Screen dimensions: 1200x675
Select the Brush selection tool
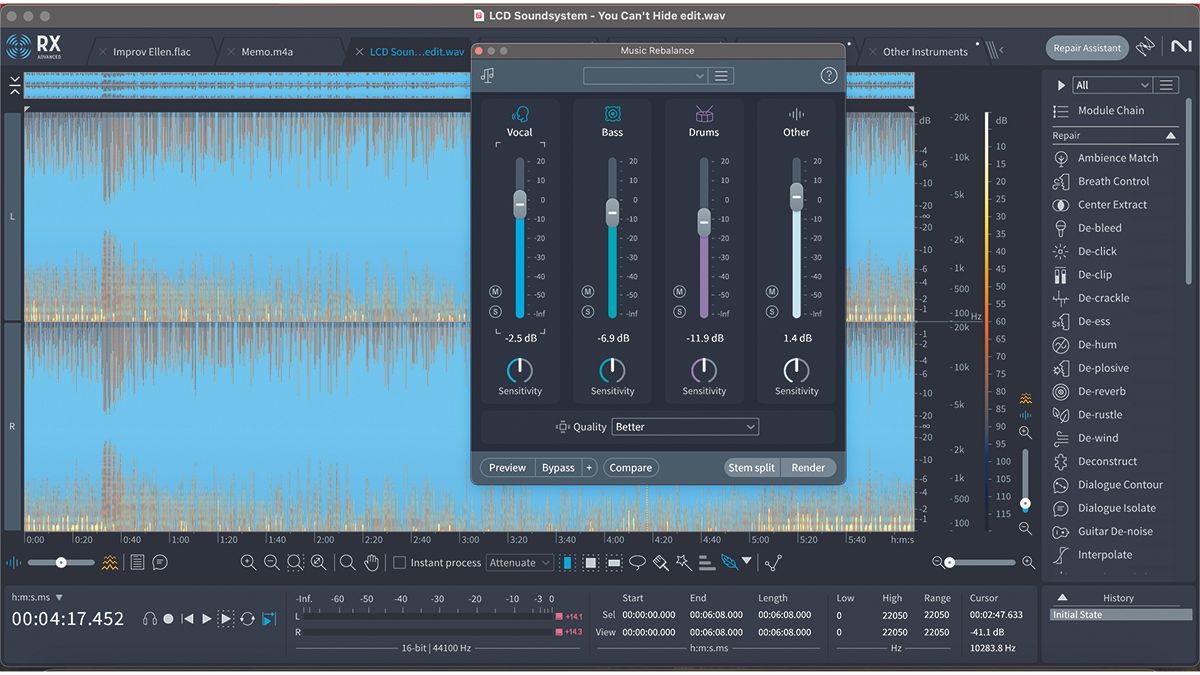659,562
